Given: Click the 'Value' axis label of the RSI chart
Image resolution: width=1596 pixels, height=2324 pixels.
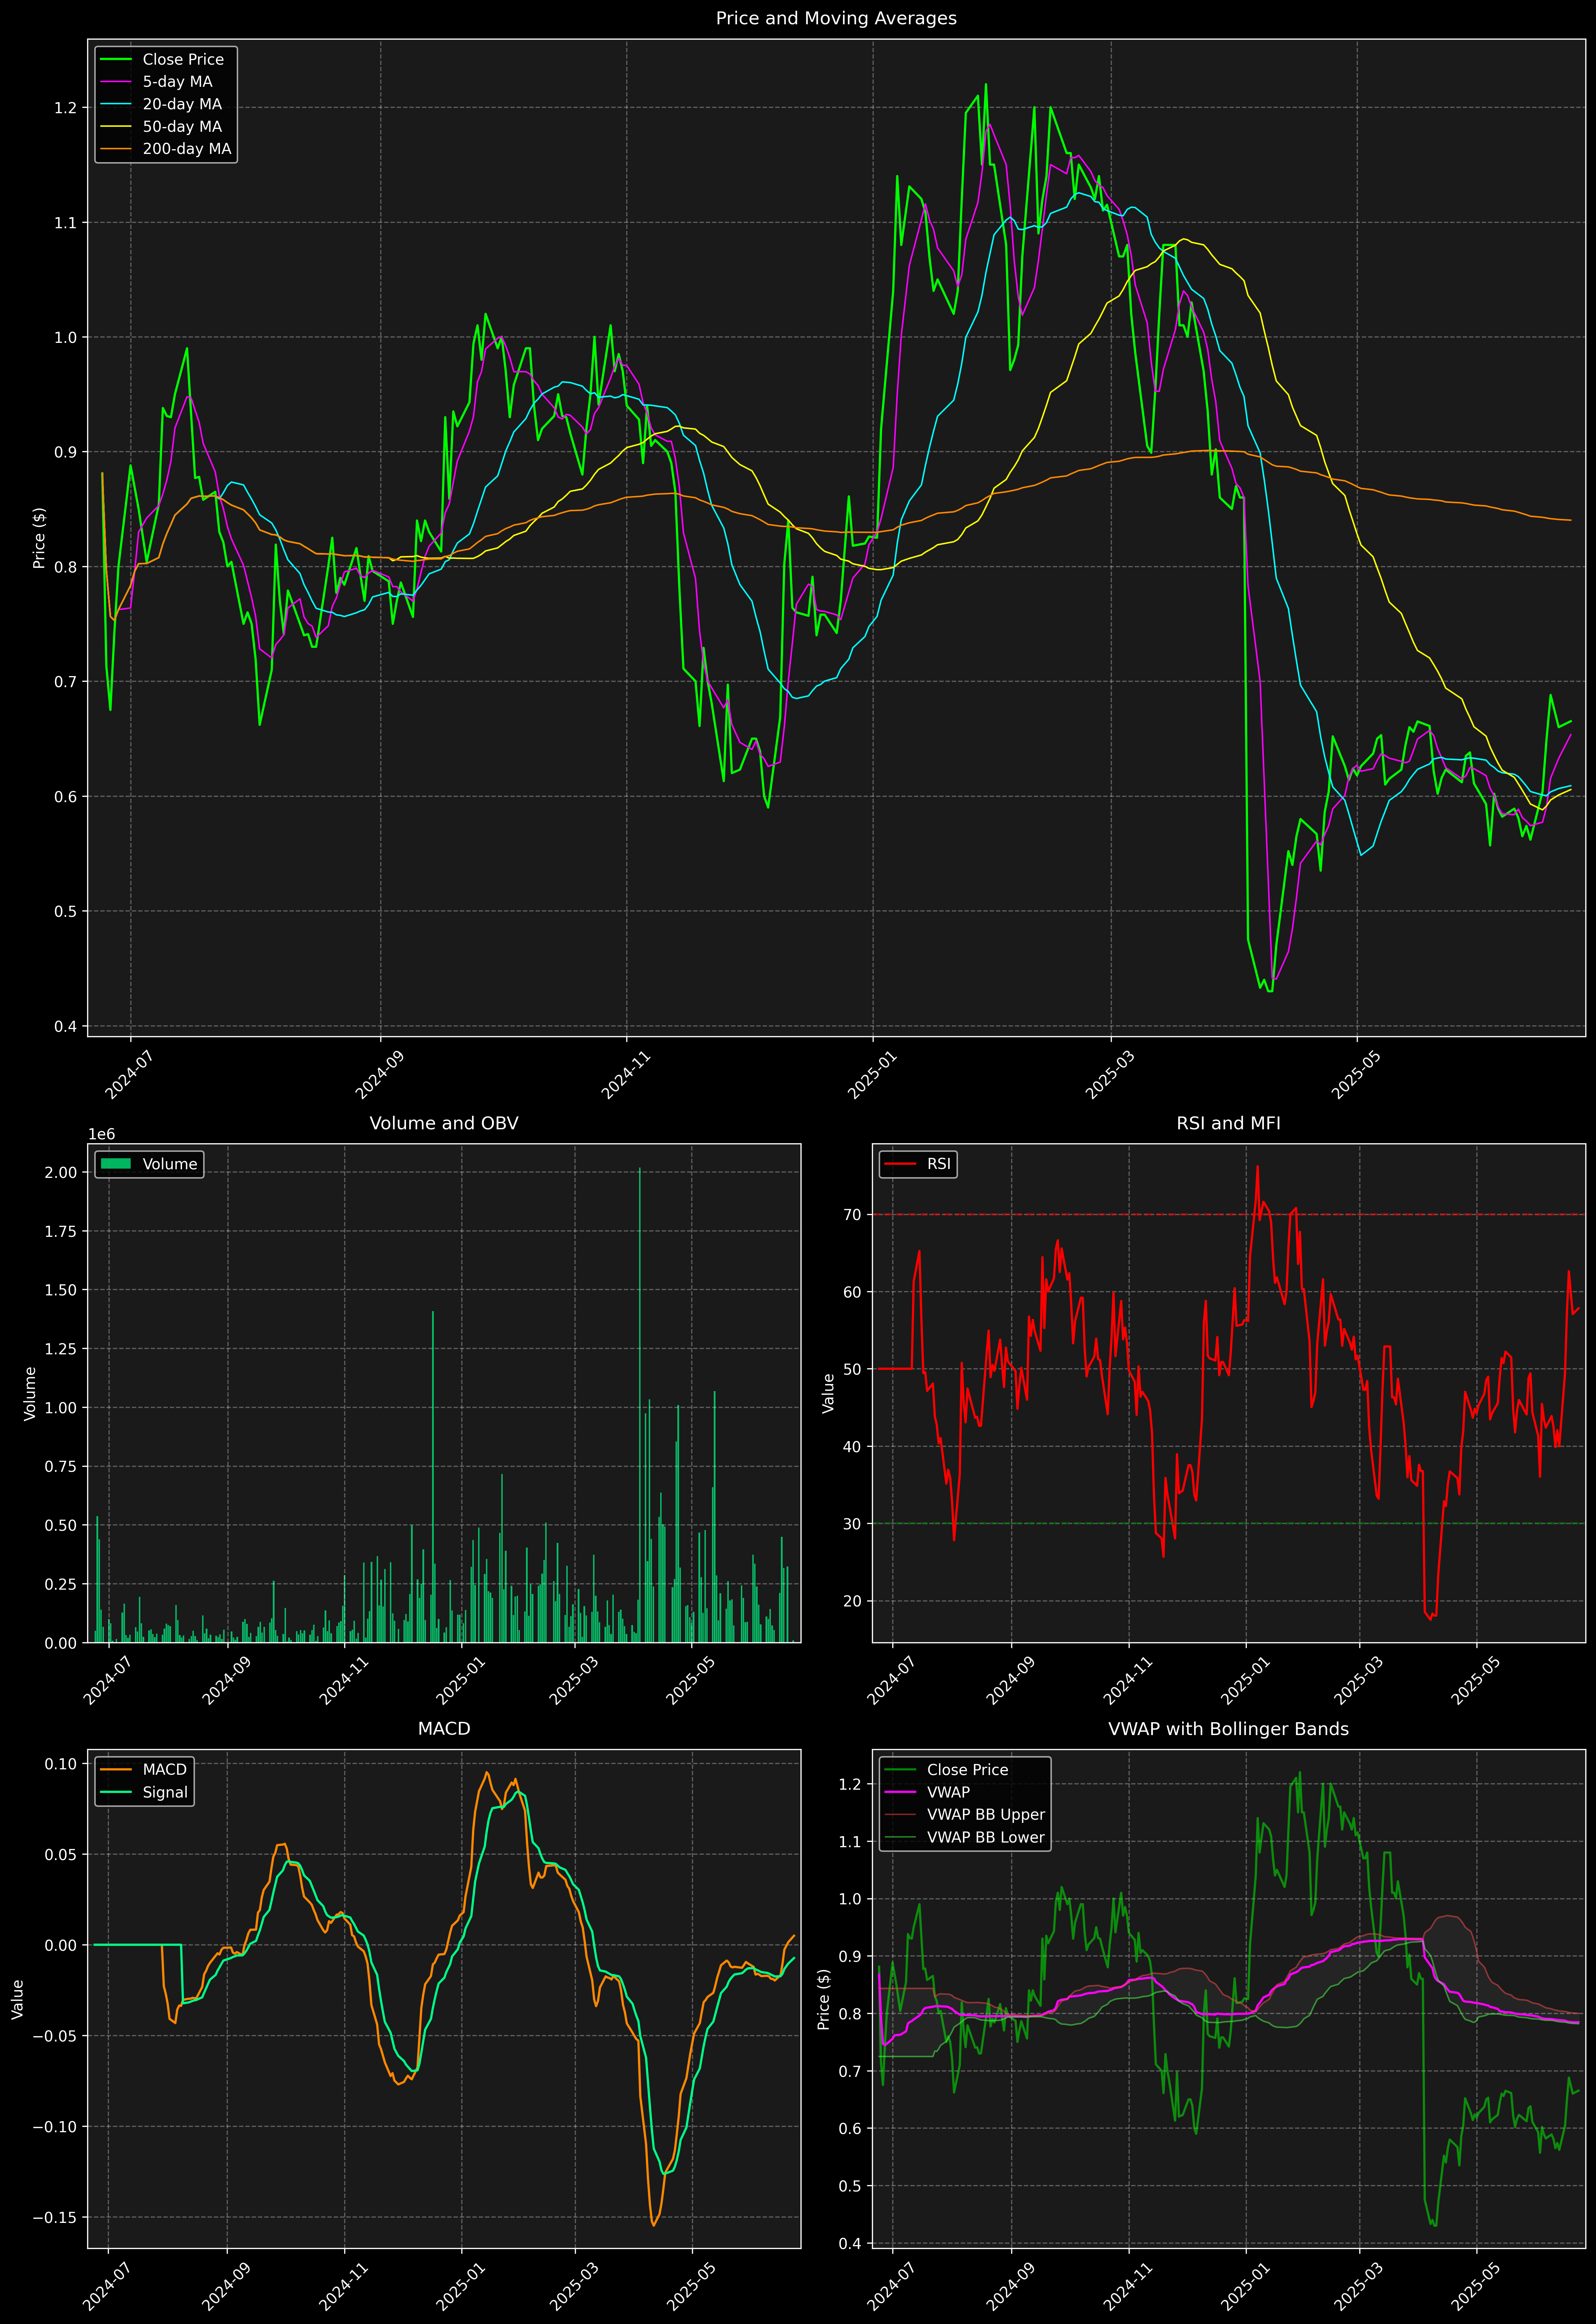Looking at the screenshot, I should click(x=828, y=1393).
